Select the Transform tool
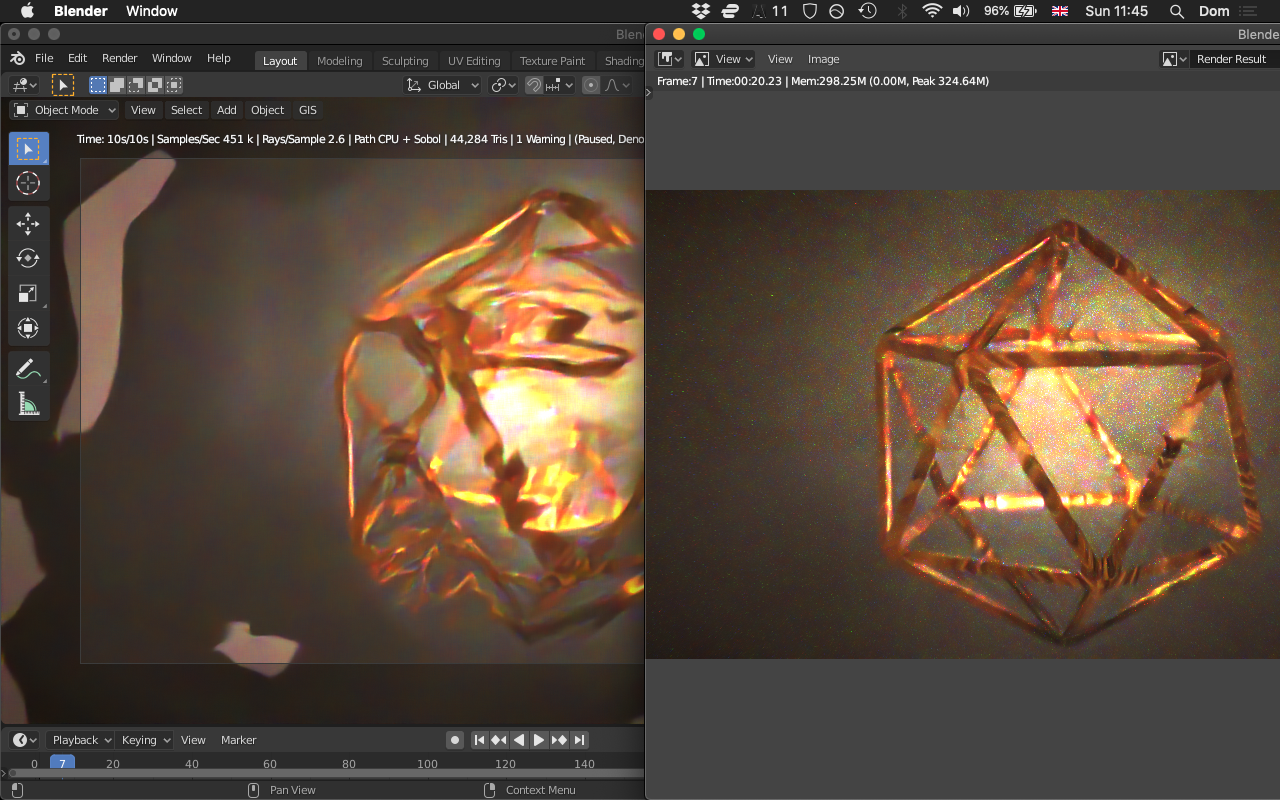 click(x=28, y=328)
